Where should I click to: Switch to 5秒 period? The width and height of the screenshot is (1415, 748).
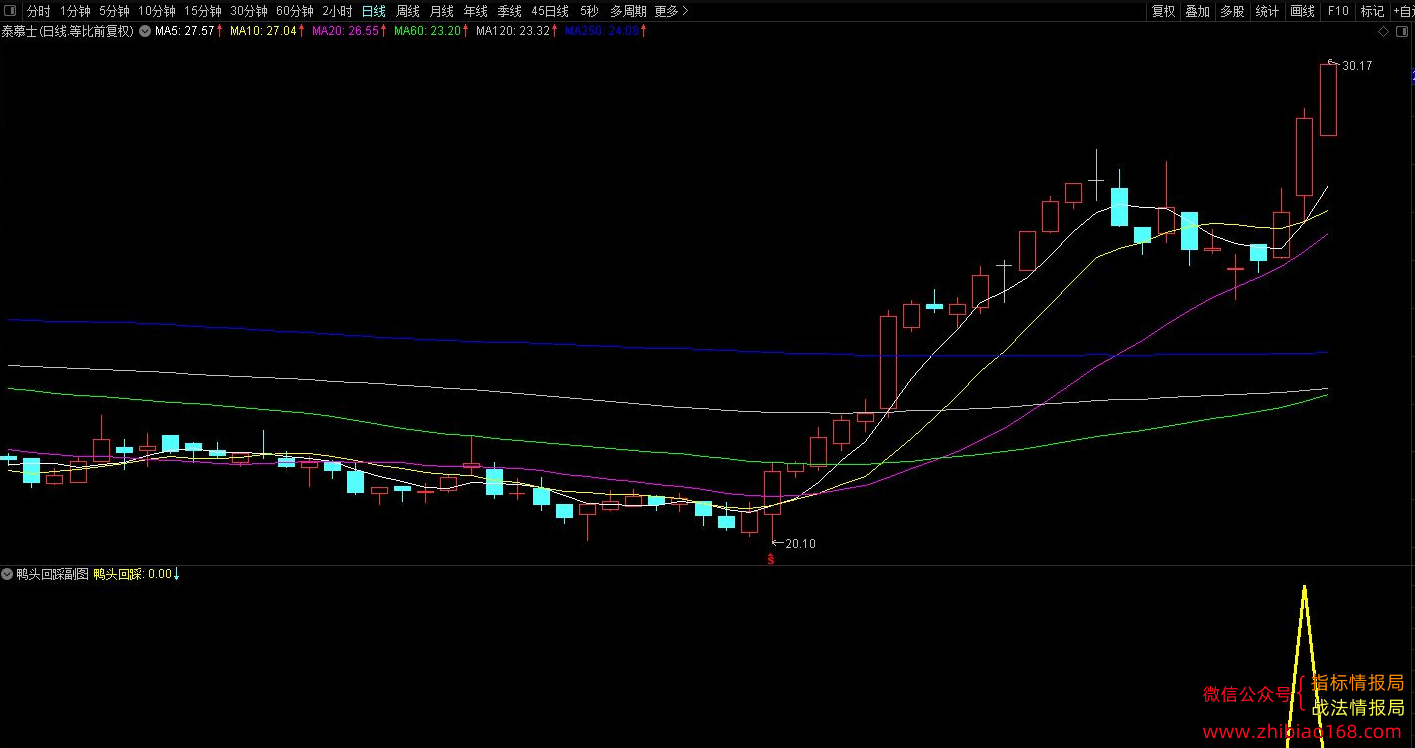pyautogui.click(x=589, y=11)
